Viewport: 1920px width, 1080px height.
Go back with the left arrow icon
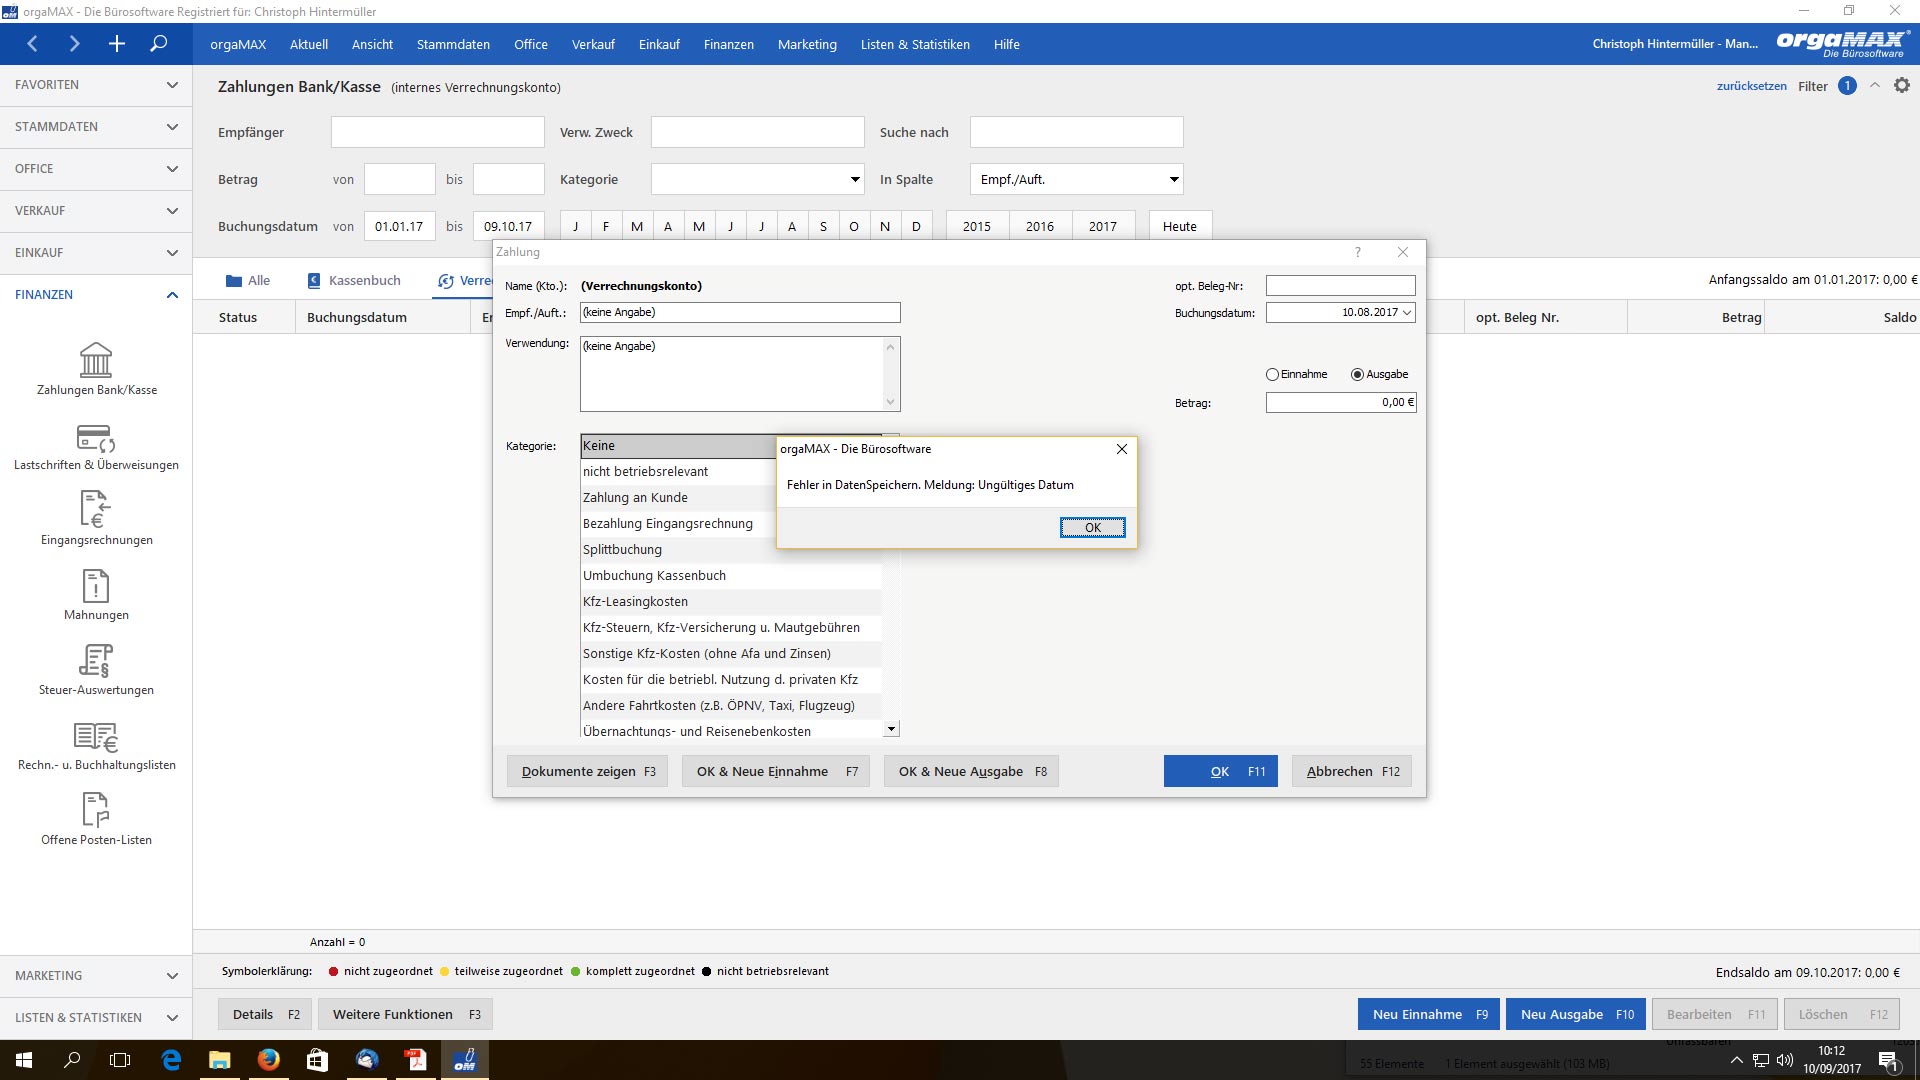(33, 44)
